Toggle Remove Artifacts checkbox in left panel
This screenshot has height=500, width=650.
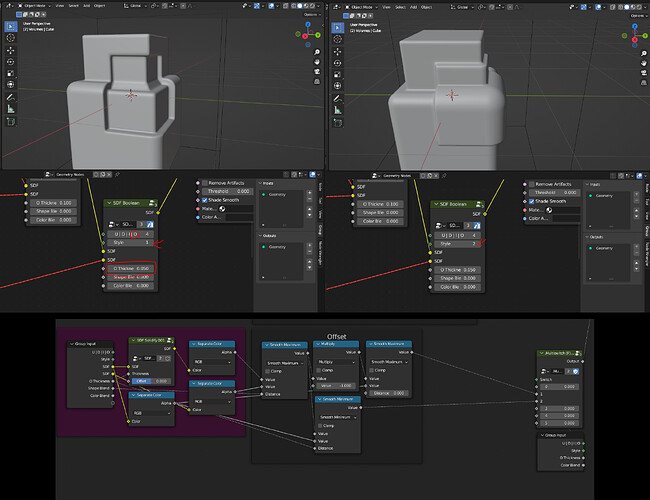click(205, 183)
